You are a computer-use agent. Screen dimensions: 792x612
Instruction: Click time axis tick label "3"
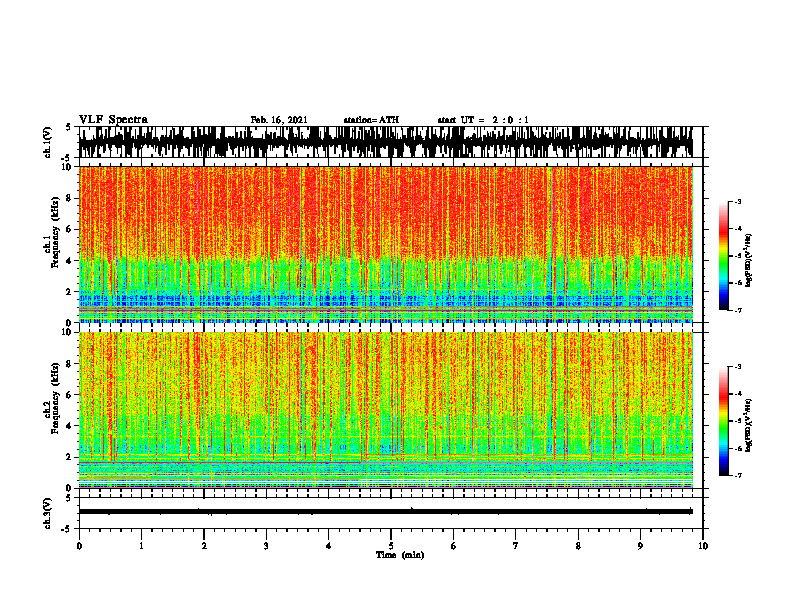tap(266, 546)
